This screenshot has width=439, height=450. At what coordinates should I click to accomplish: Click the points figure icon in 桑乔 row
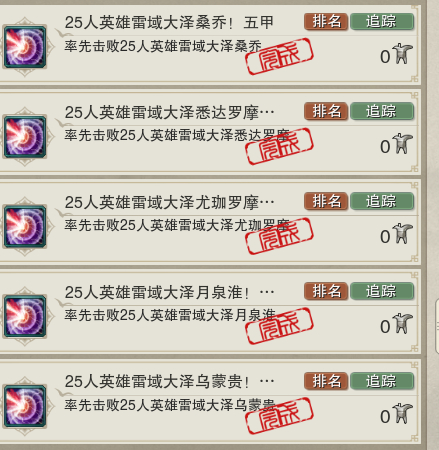click(403, 53)
